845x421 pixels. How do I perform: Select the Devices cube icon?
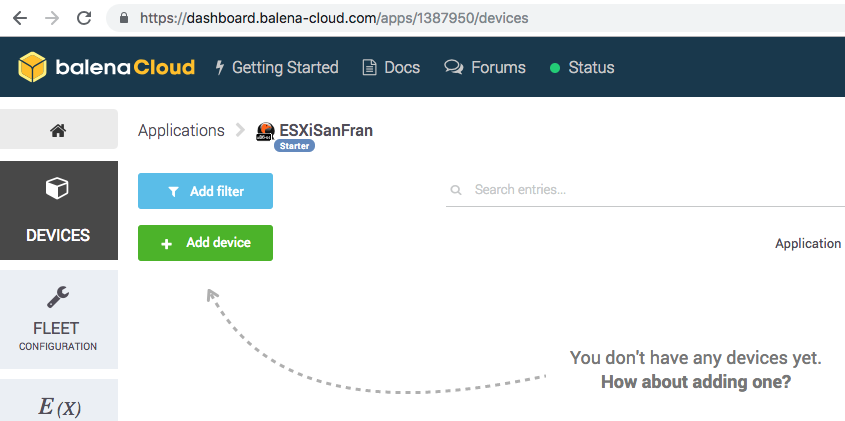[x=58, y=189]
